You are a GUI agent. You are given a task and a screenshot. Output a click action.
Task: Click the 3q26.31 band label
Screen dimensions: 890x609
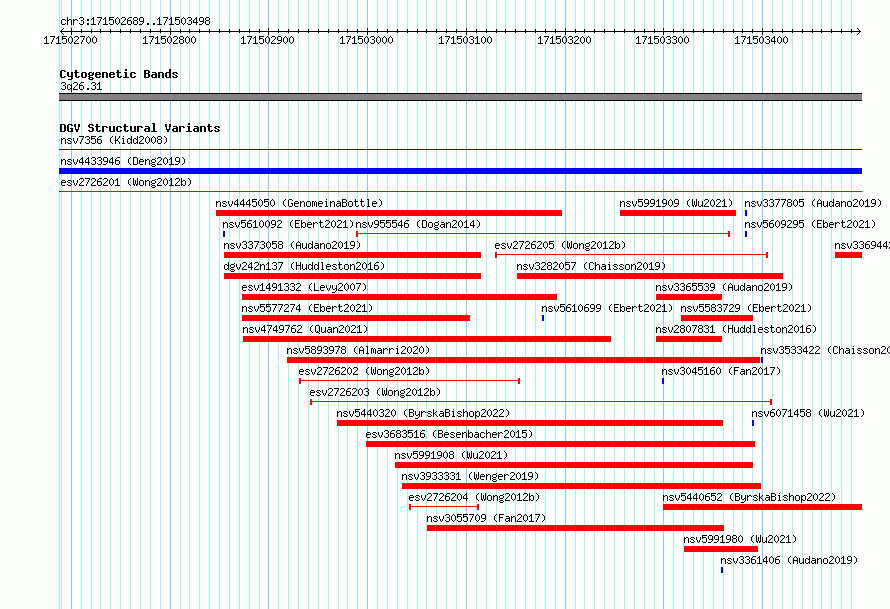[x=81, y=86]
